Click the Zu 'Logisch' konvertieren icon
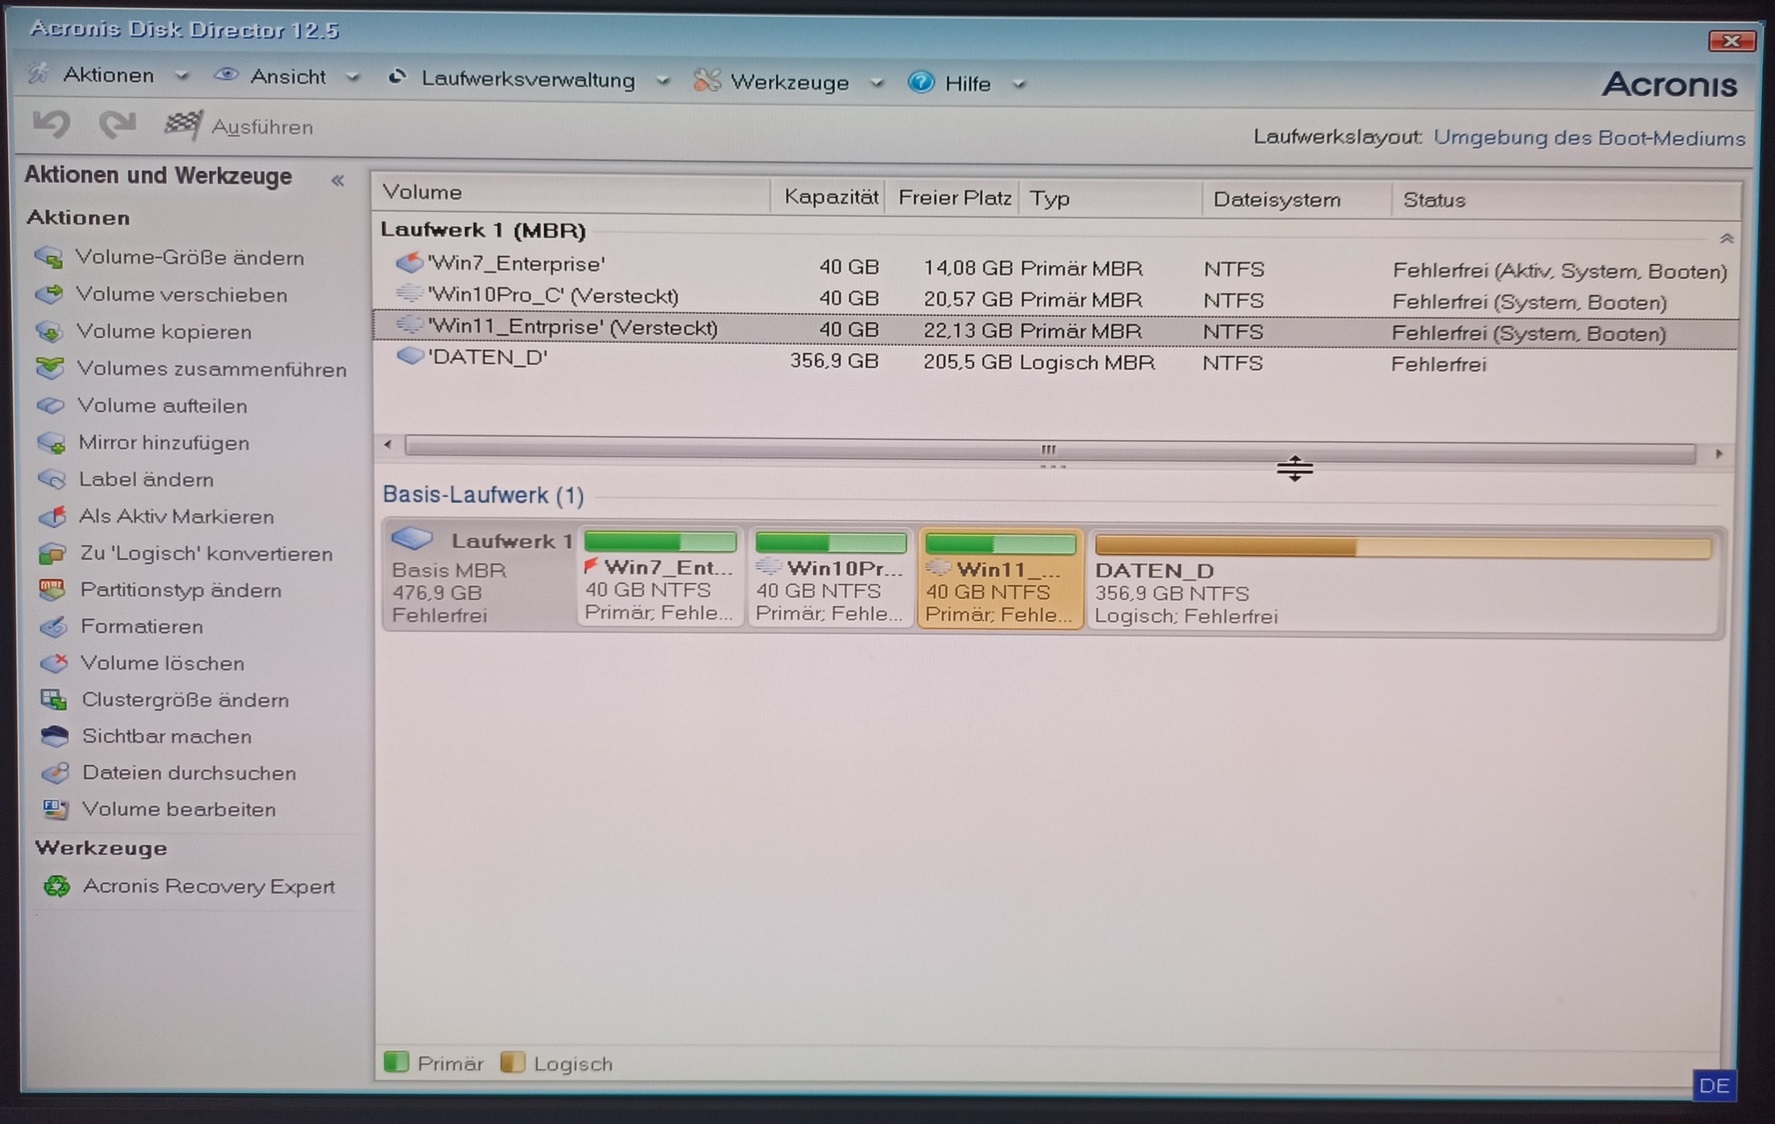Screen dimensions: 1775x1124 [52, 554]
